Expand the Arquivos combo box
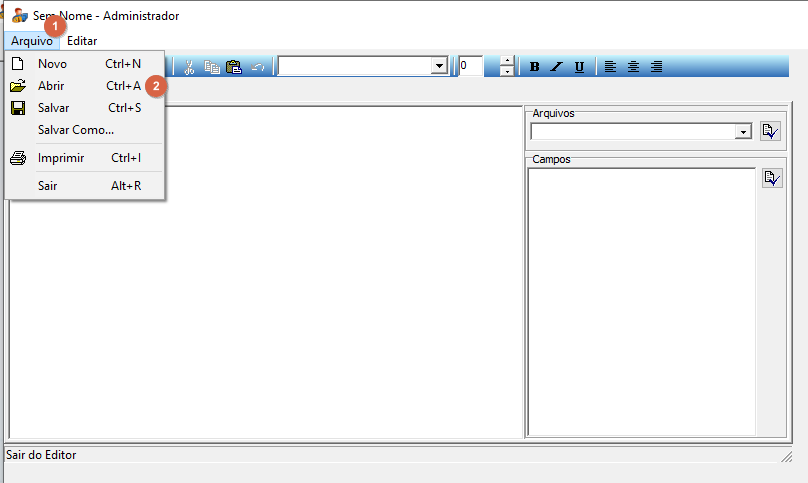Screen dimensions: 808x483 pos(743,132)
